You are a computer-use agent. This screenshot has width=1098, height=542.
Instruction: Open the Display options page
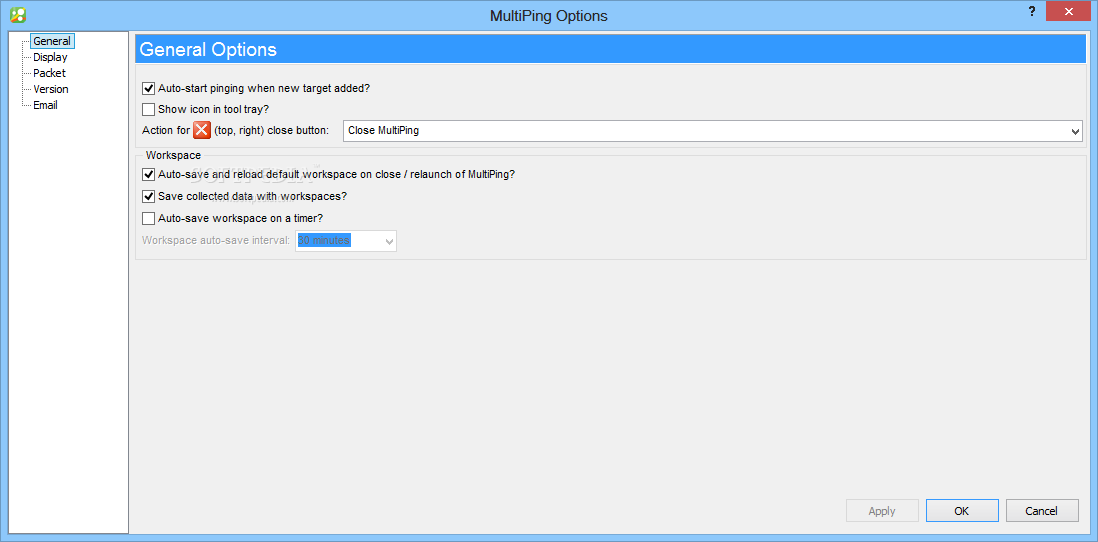(50, 57)
